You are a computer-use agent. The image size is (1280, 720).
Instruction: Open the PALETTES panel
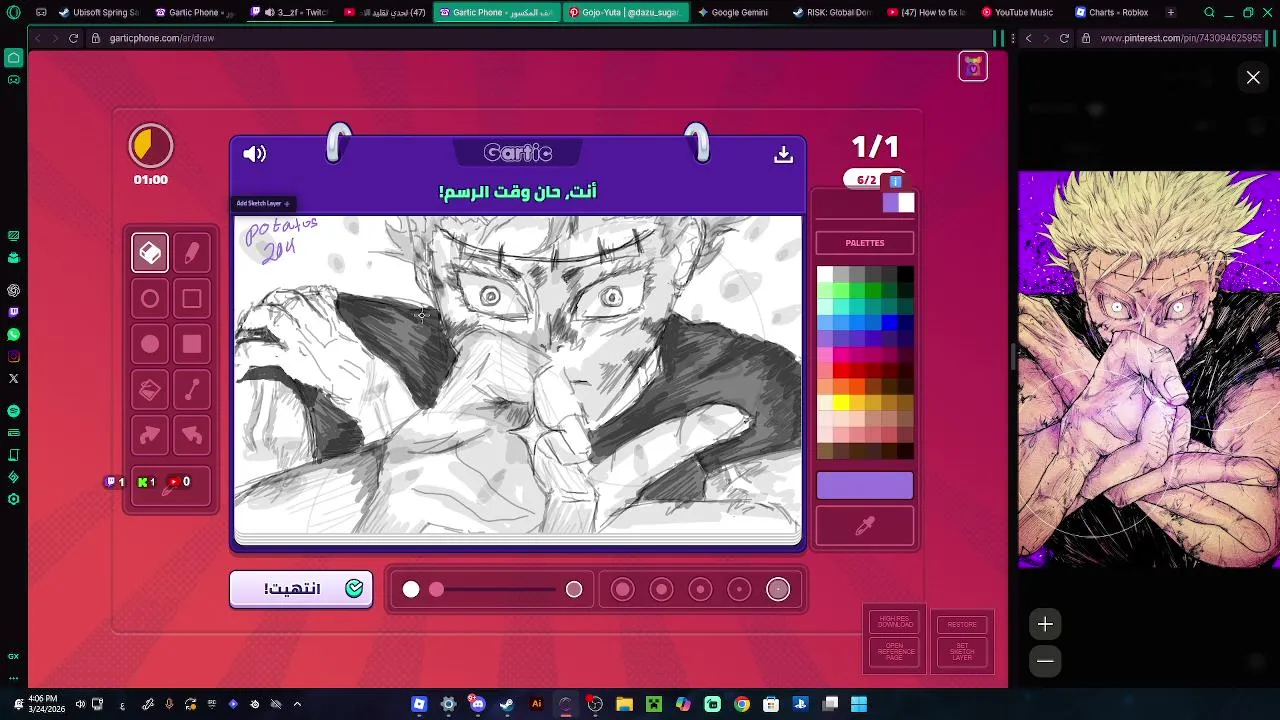coord(865,243)
